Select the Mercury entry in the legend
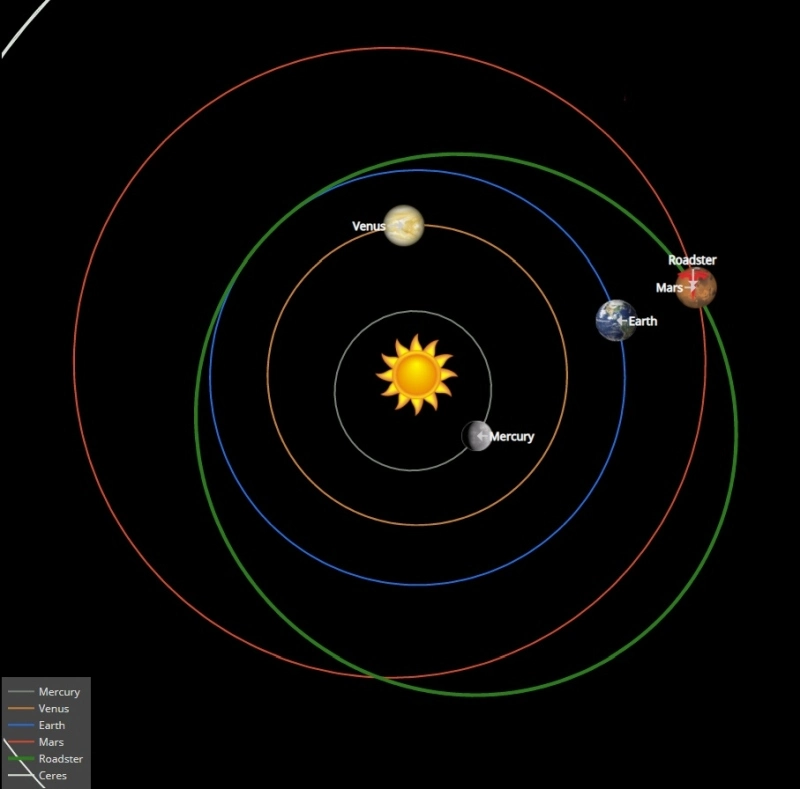Screen dimensions: 800x789 59,692
